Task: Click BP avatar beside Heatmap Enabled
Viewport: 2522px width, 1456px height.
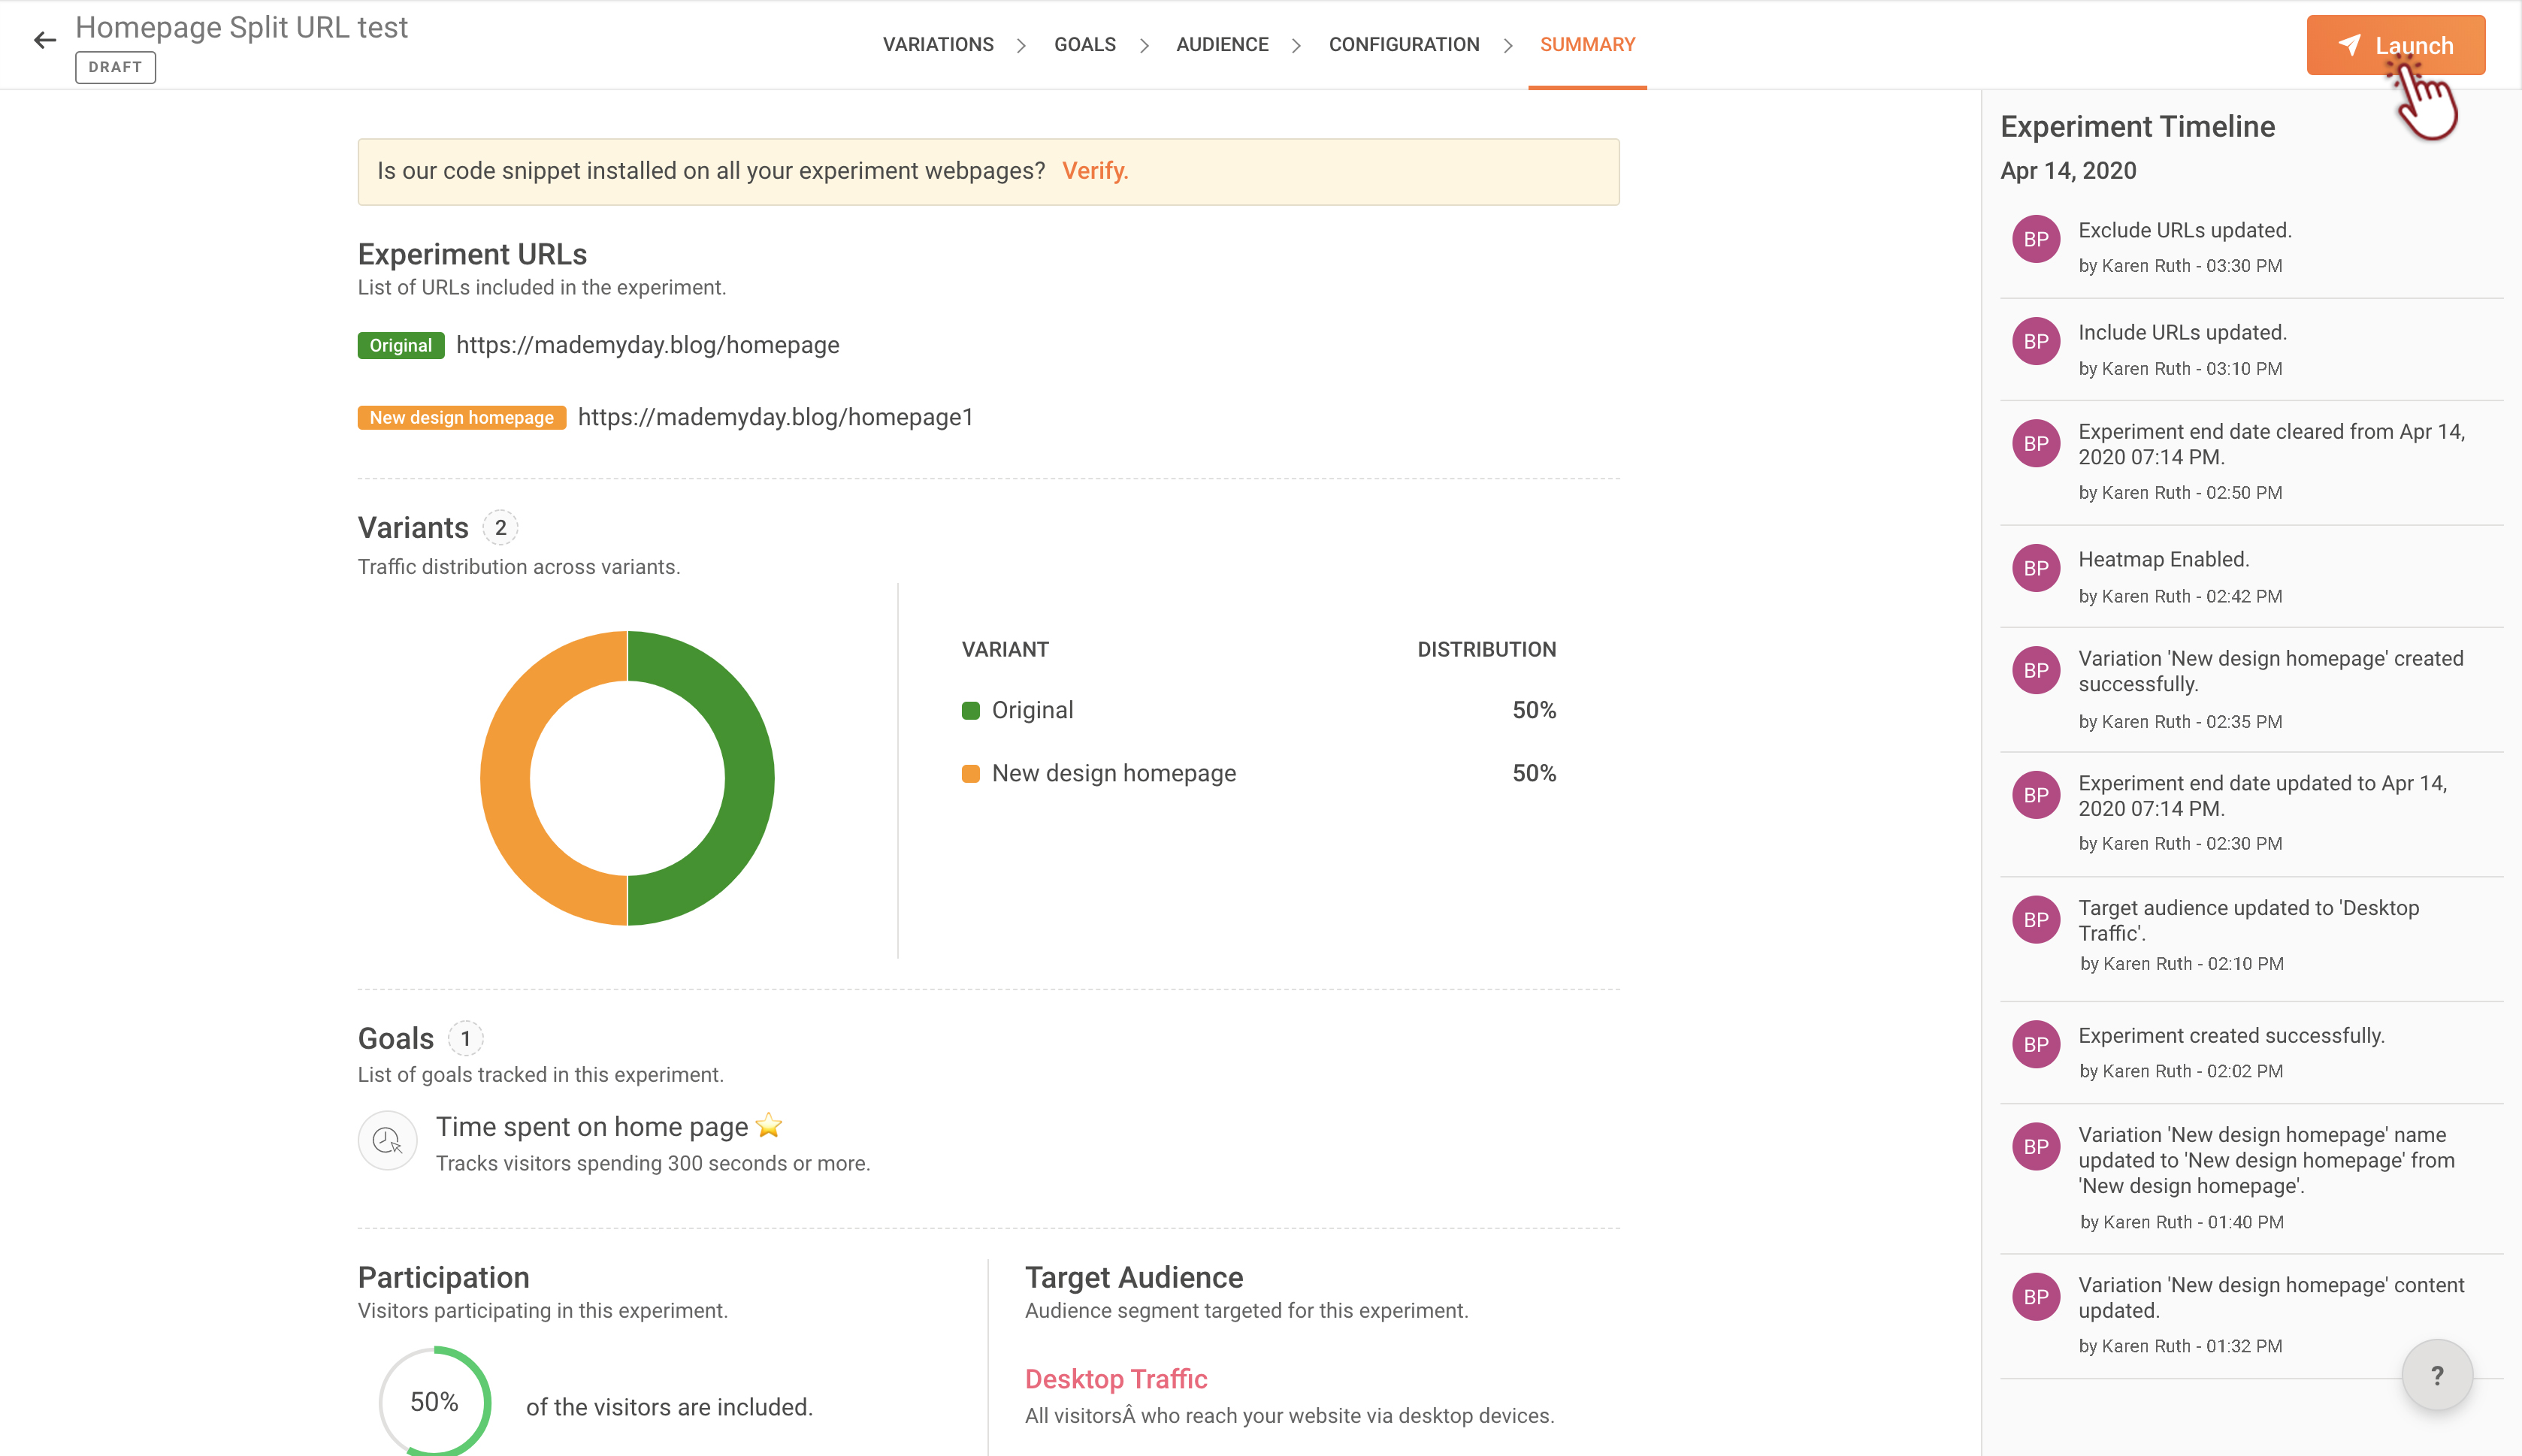Action: coord(2036,568)
